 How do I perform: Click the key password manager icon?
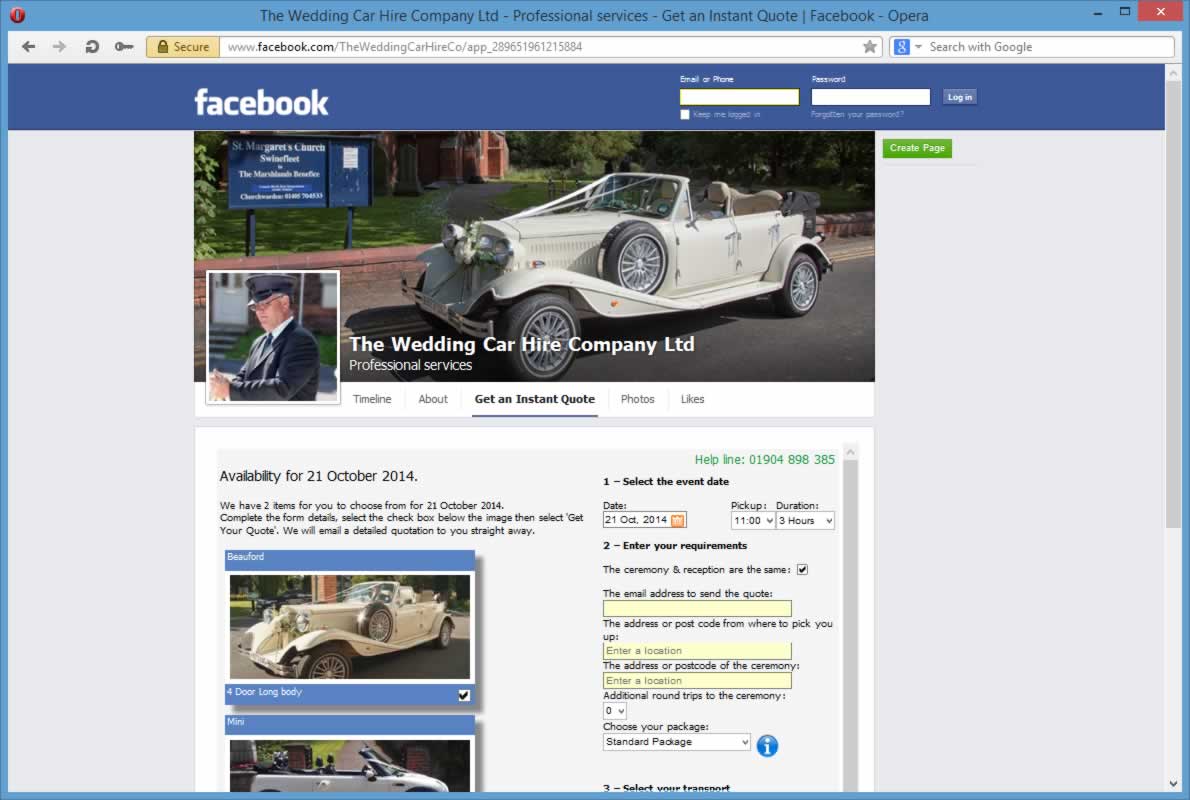[x=124, y=47]
